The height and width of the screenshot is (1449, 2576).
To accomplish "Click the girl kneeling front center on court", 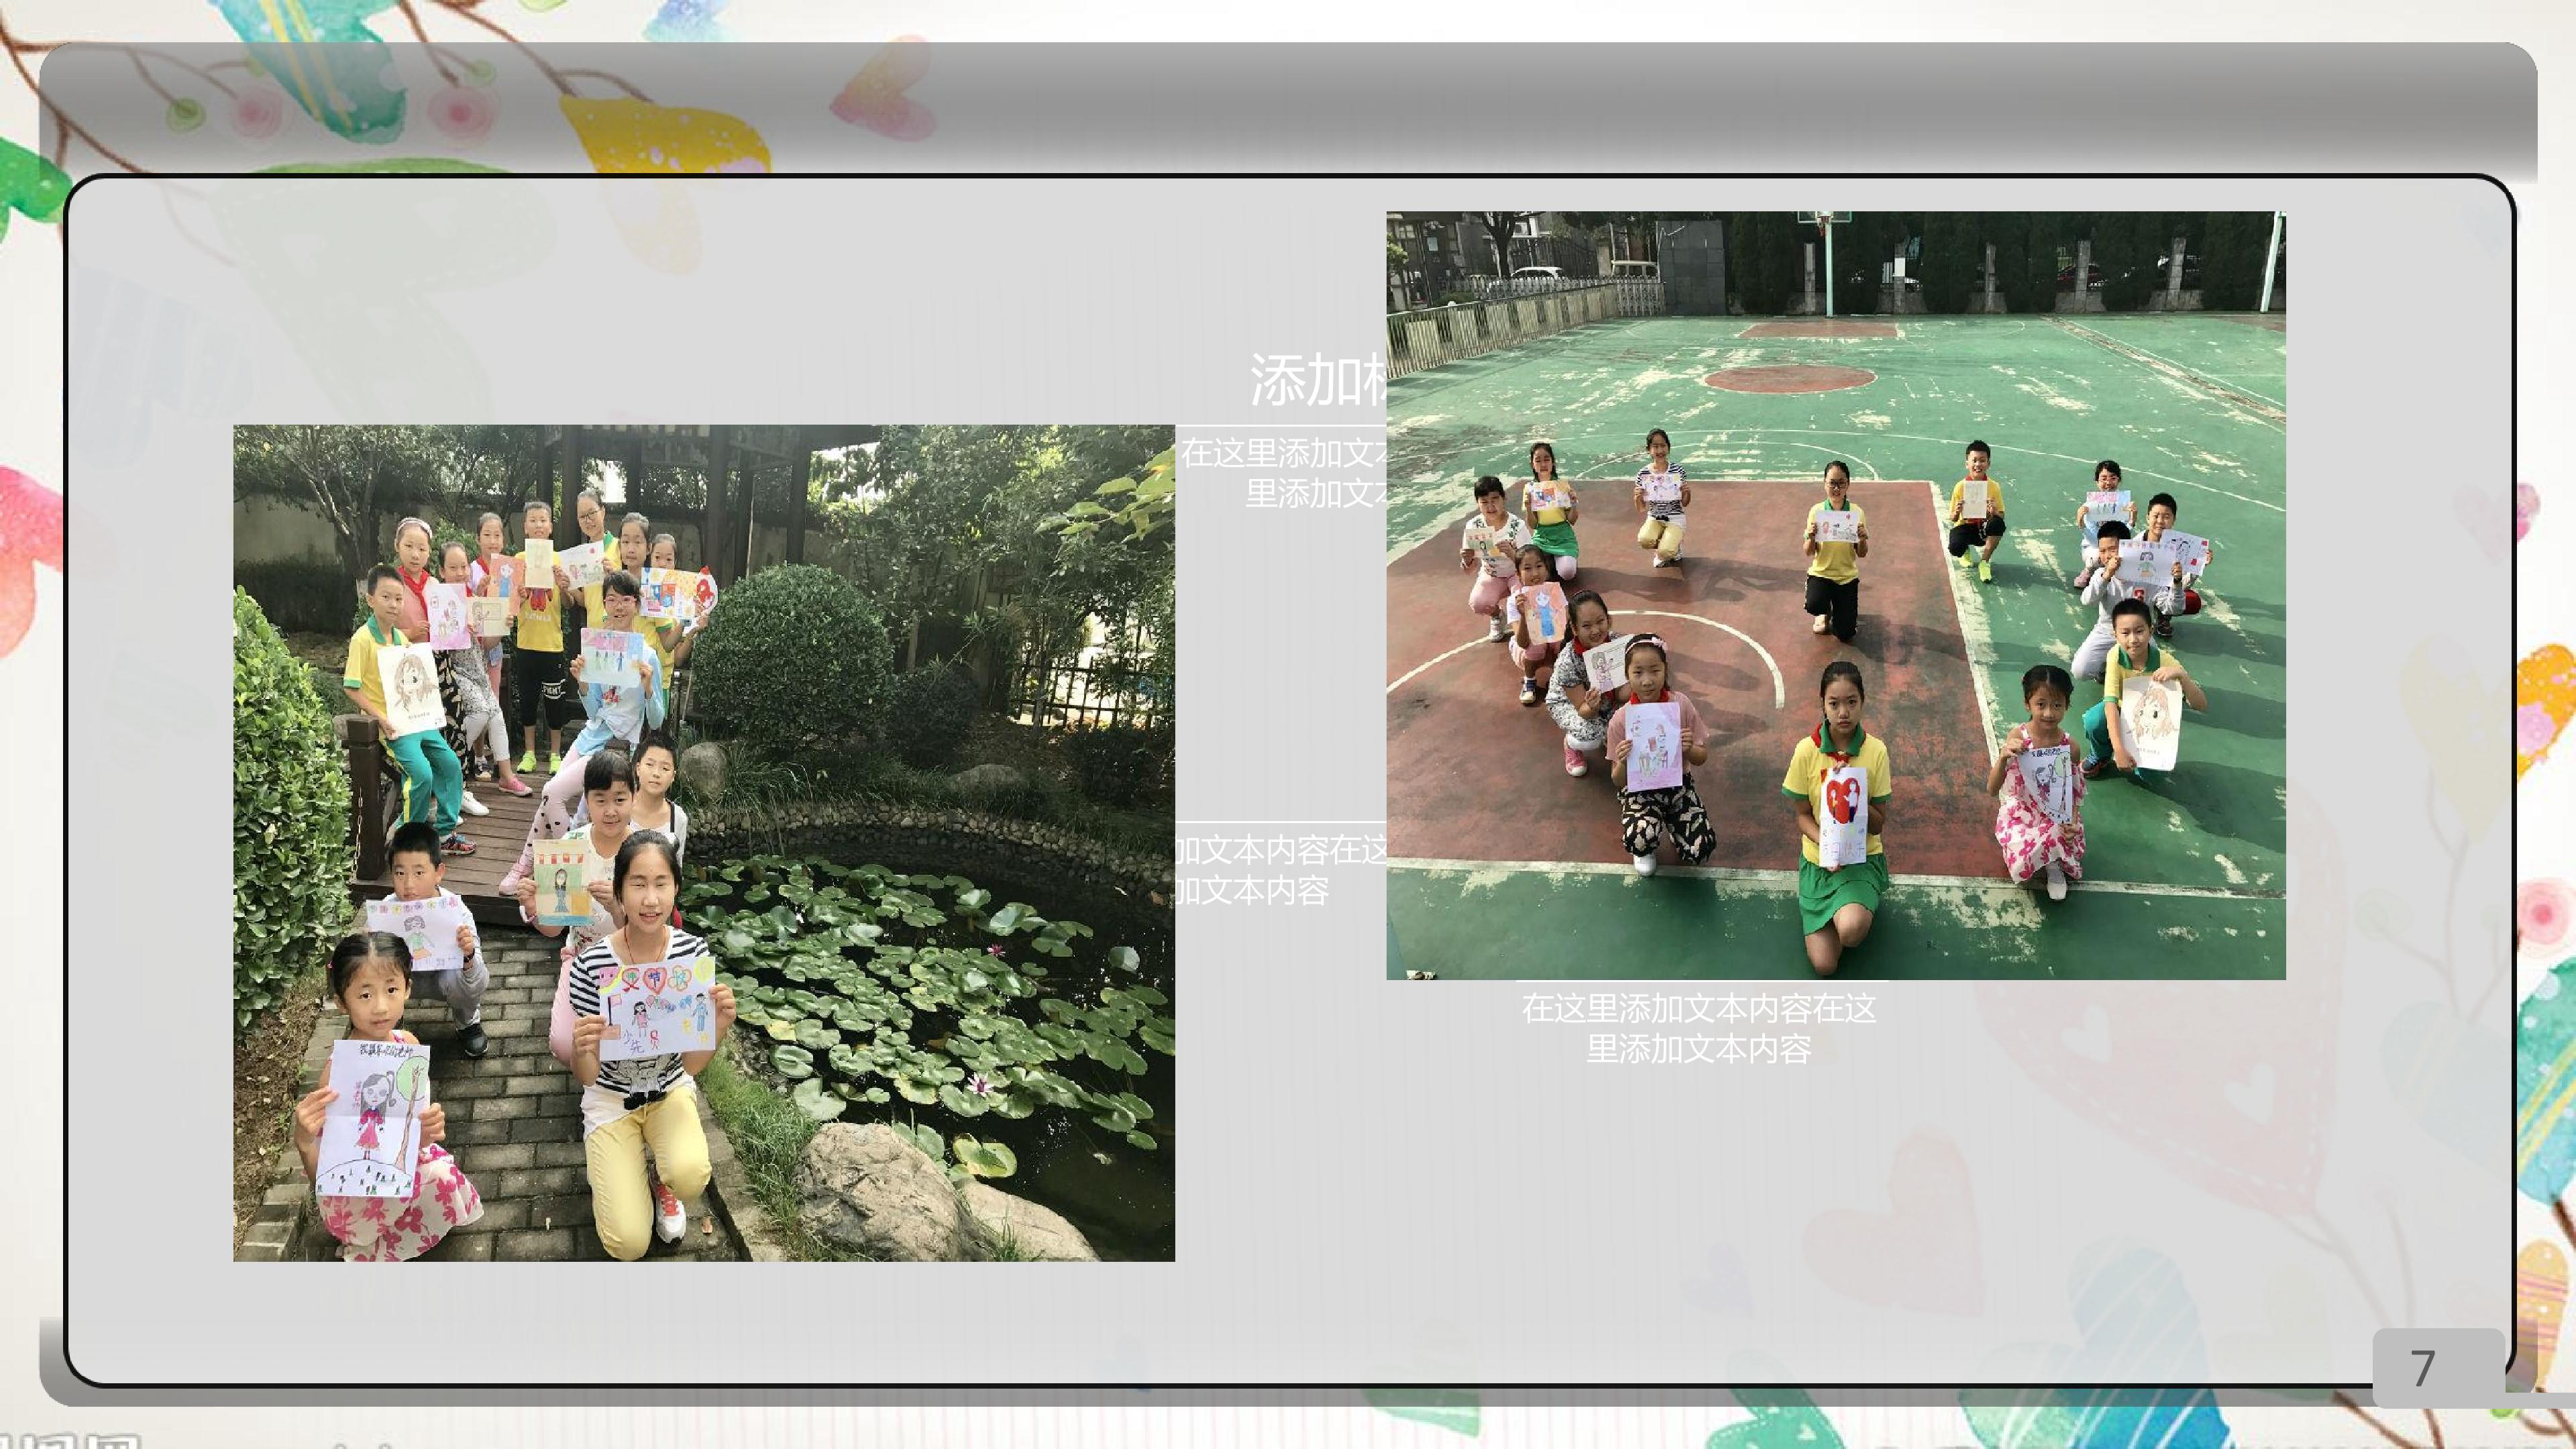I will [1838, 815].
